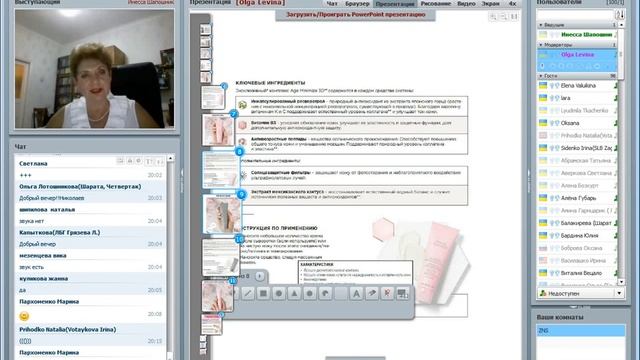Select the Презентация tab
Screen dimensions: 640x360
pyautogui.click(x=394, y=4)
